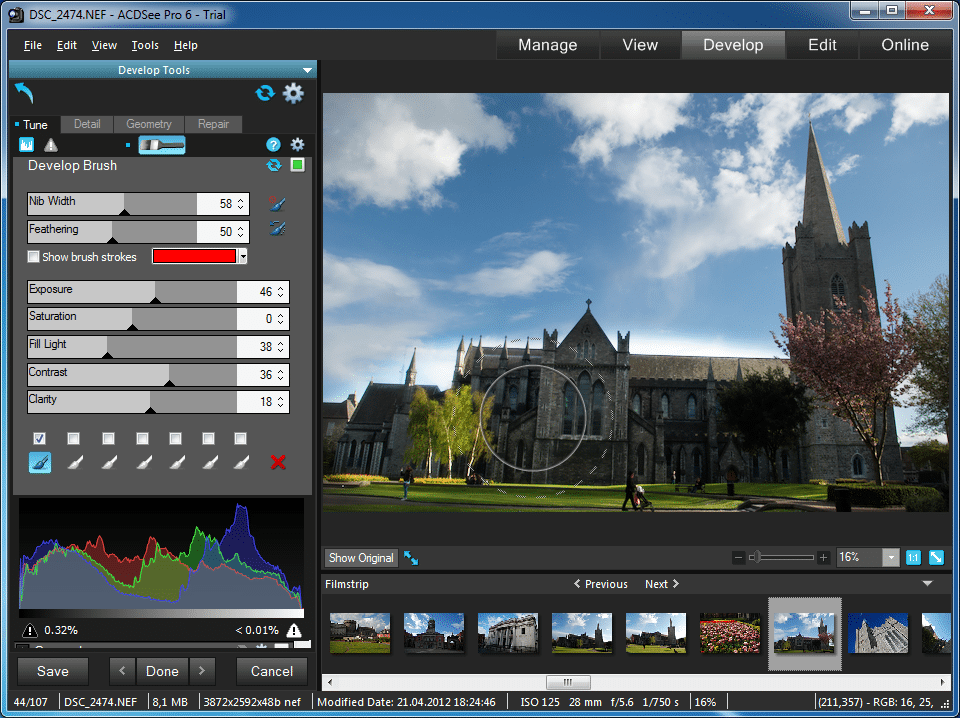
Task: Reset Develop Brush with its header refresh icon
Action: point(274,165)
